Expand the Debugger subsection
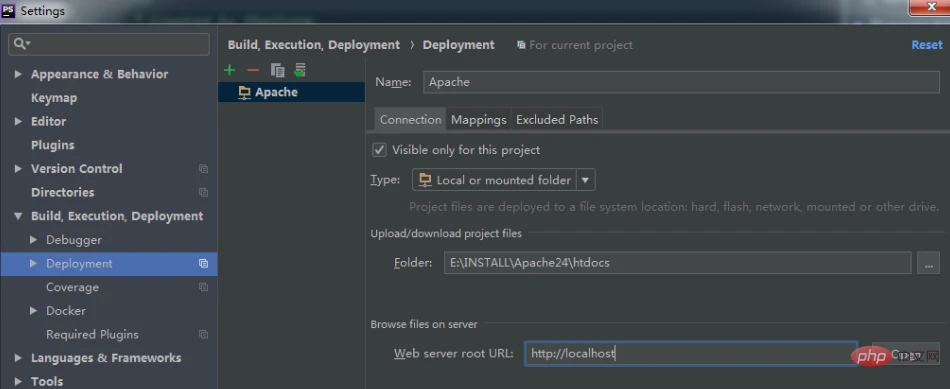 (33, 240)
